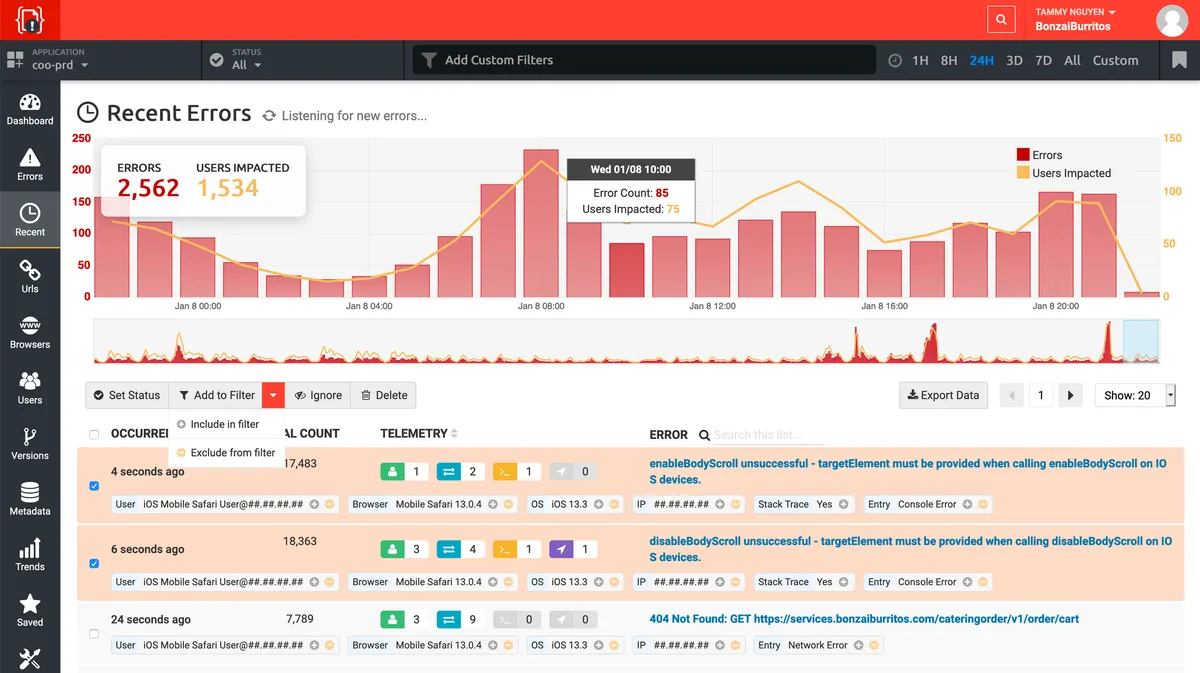Click the Export Data button
Image resolution: width=1200 pixels, height=673 pixels.
(x=943, y=395)
